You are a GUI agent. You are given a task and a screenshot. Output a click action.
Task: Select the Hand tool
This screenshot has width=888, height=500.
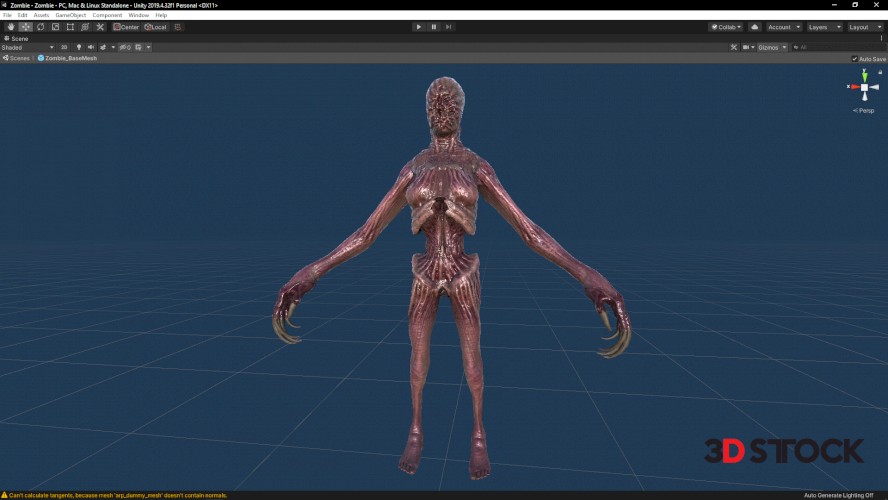click(11, 27)
